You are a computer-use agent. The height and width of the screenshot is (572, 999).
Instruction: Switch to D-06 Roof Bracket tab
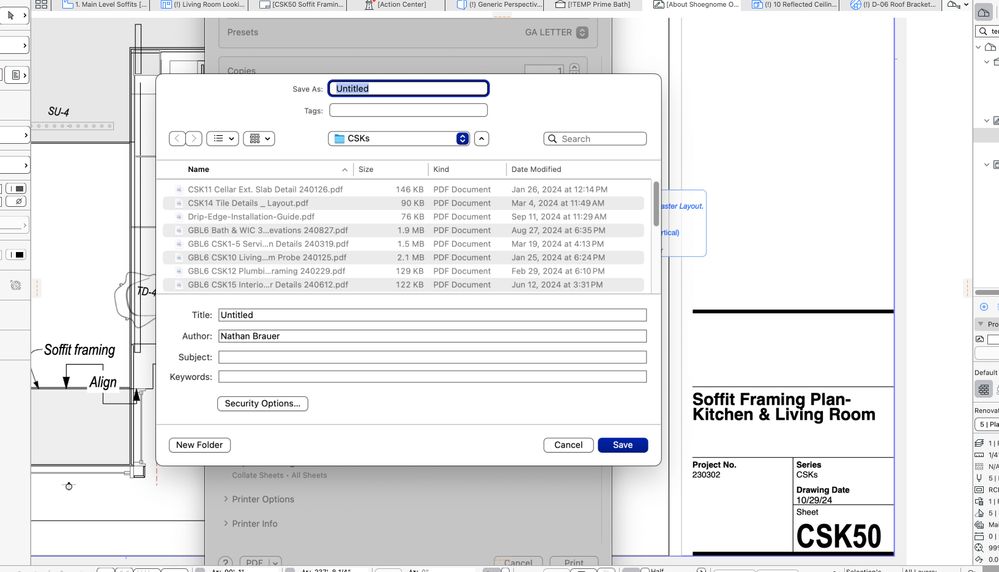[x=893, y=4]
